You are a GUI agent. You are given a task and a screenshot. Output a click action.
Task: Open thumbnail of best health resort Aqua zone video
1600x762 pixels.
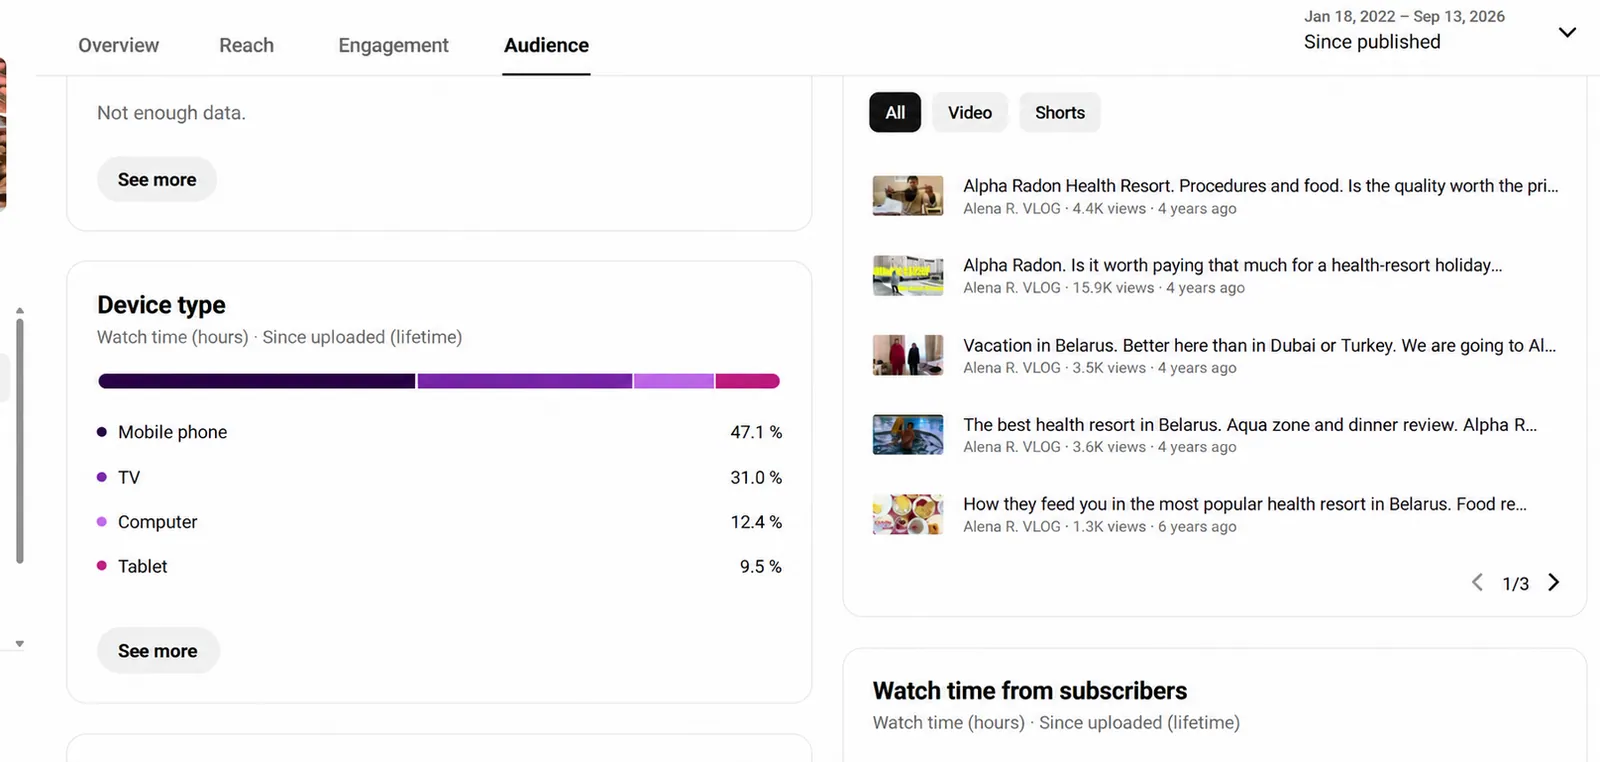tap(908, 435)
